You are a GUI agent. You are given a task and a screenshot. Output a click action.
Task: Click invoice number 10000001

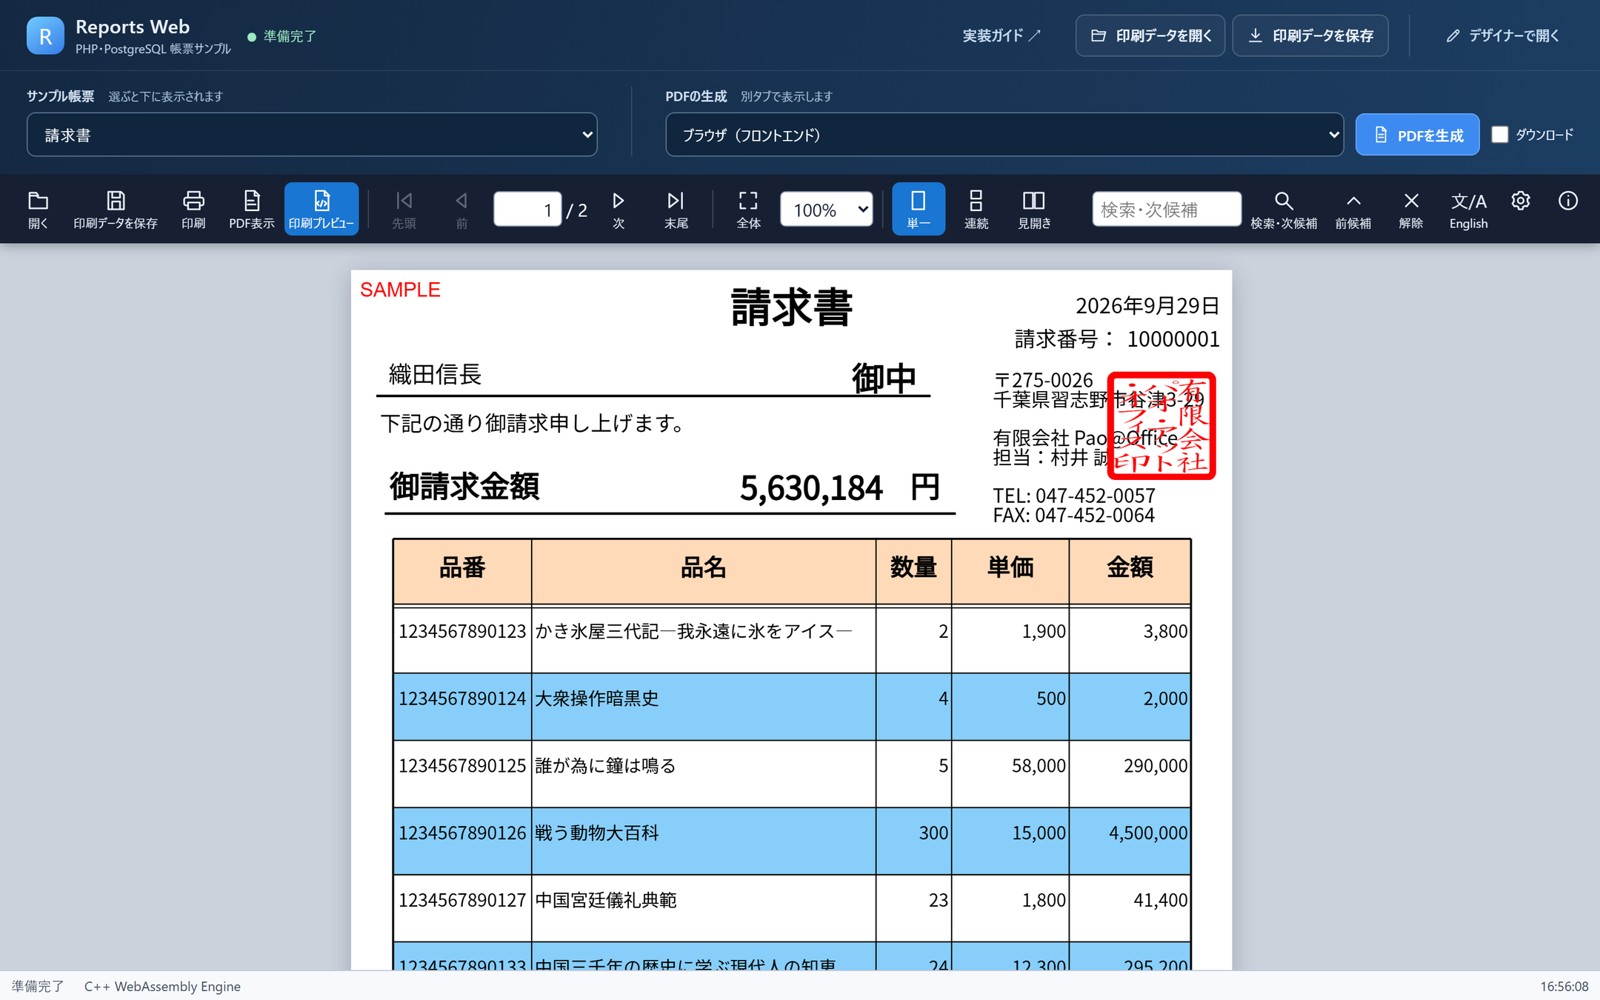click(x=1173, y=339)
